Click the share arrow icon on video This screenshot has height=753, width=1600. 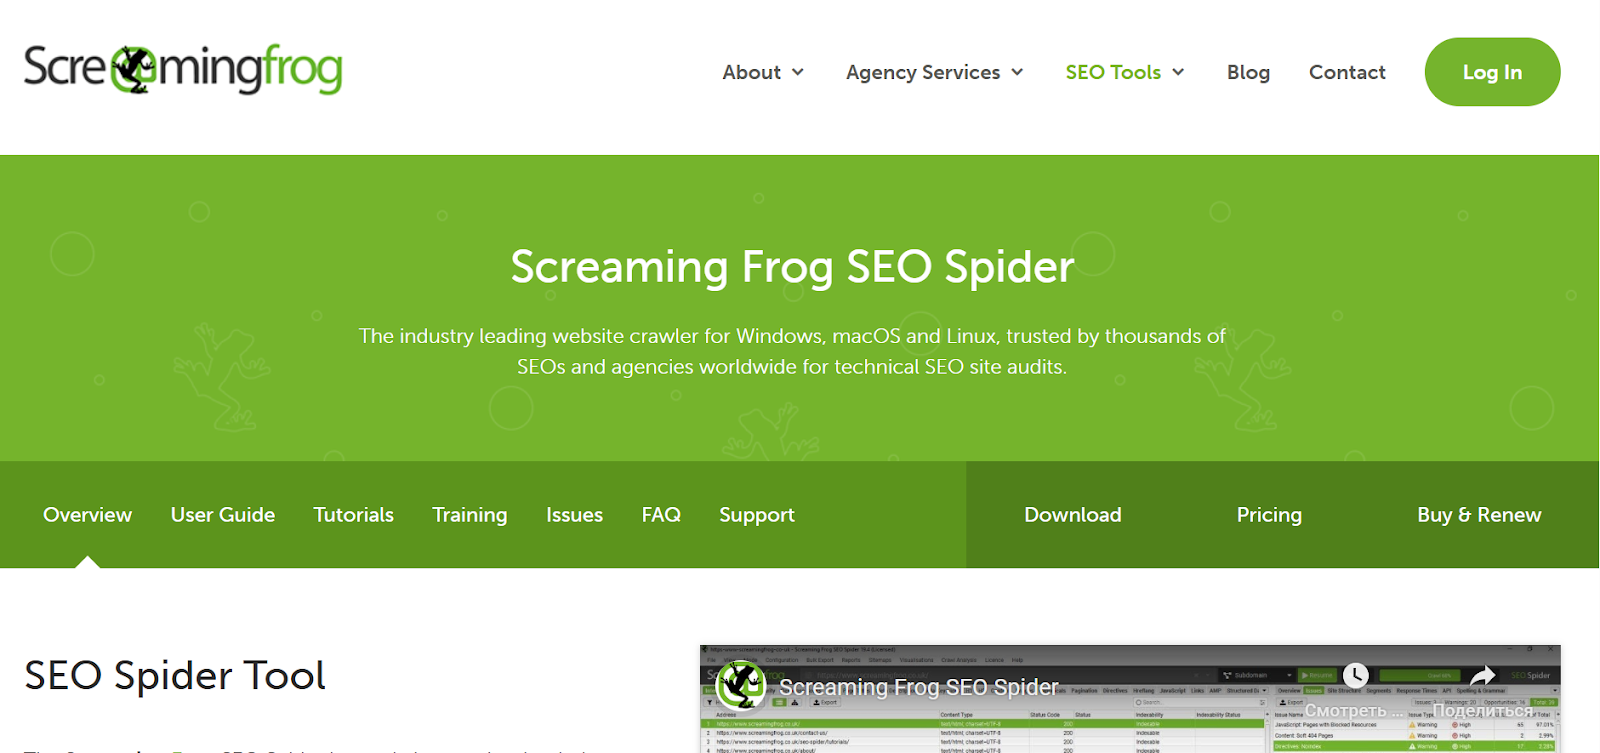click(1483, 676)
